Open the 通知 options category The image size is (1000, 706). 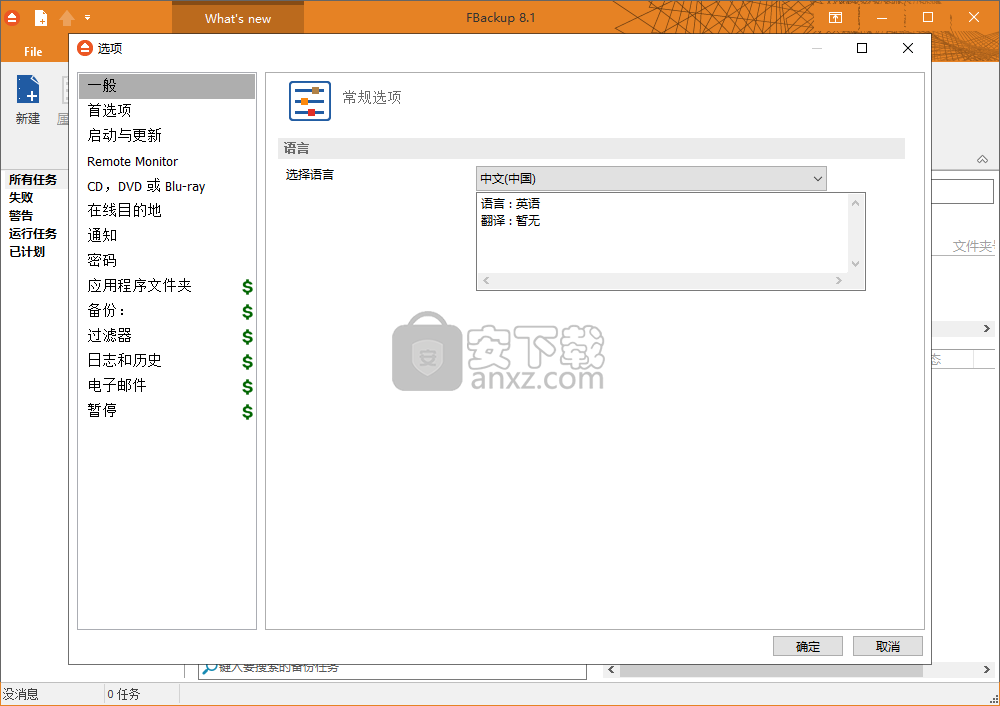point(166,235)
